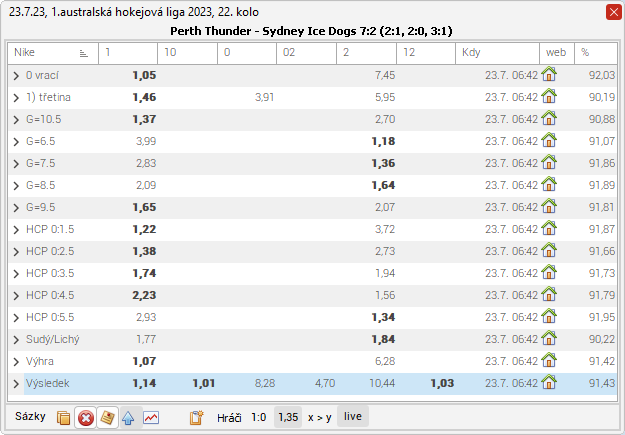This screenshot has width=625, height=435.
Task: Click the column header labeled 10
Action: (x=187, y=53)
